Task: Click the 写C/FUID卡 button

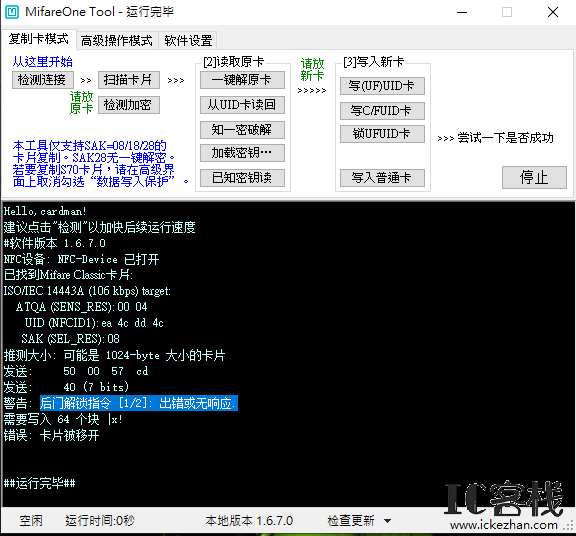Action: coord(382,111)
